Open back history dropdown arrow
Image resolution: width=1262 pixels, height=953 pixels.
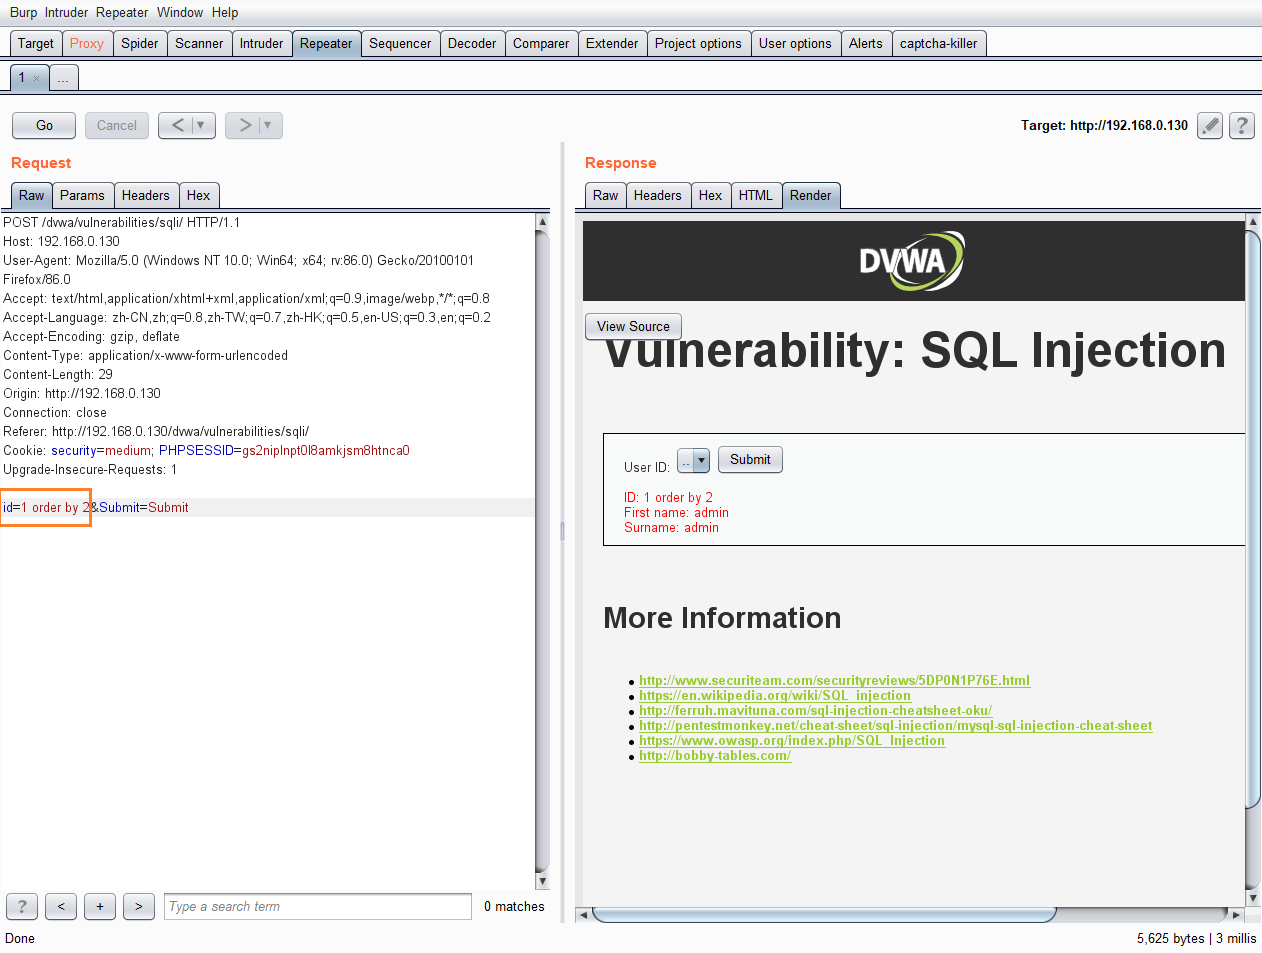point(201,125)
